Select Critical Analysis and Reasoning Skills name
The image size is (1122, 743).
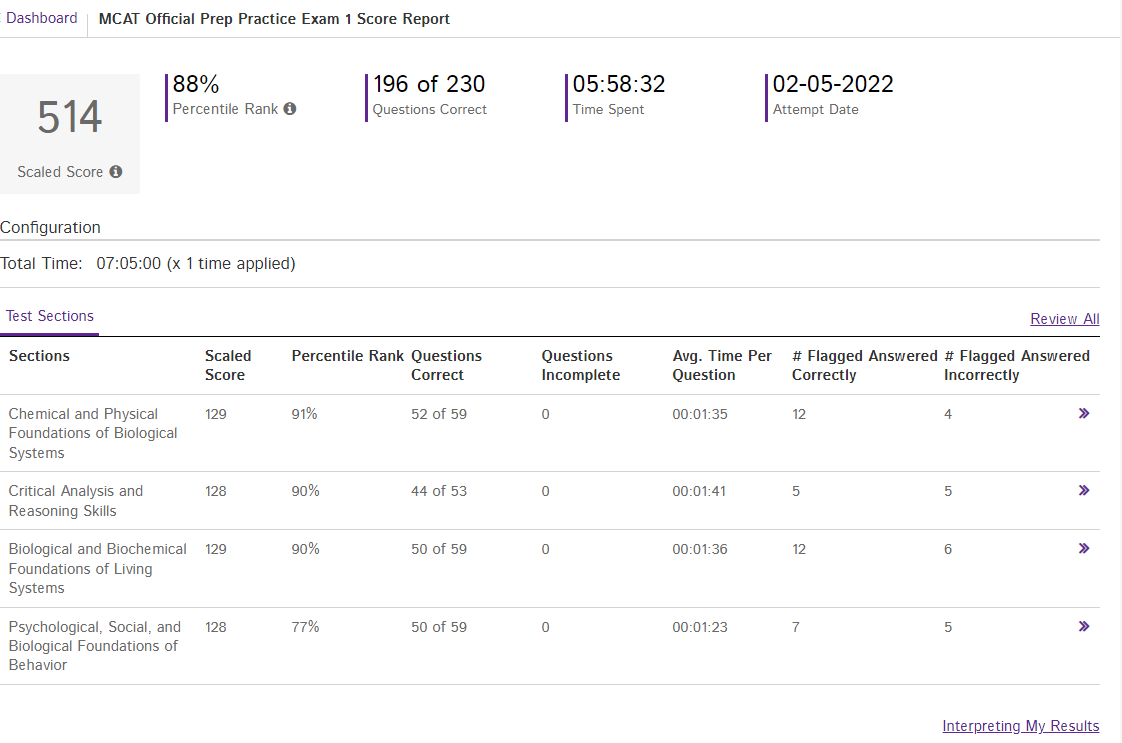click(76, 501)
